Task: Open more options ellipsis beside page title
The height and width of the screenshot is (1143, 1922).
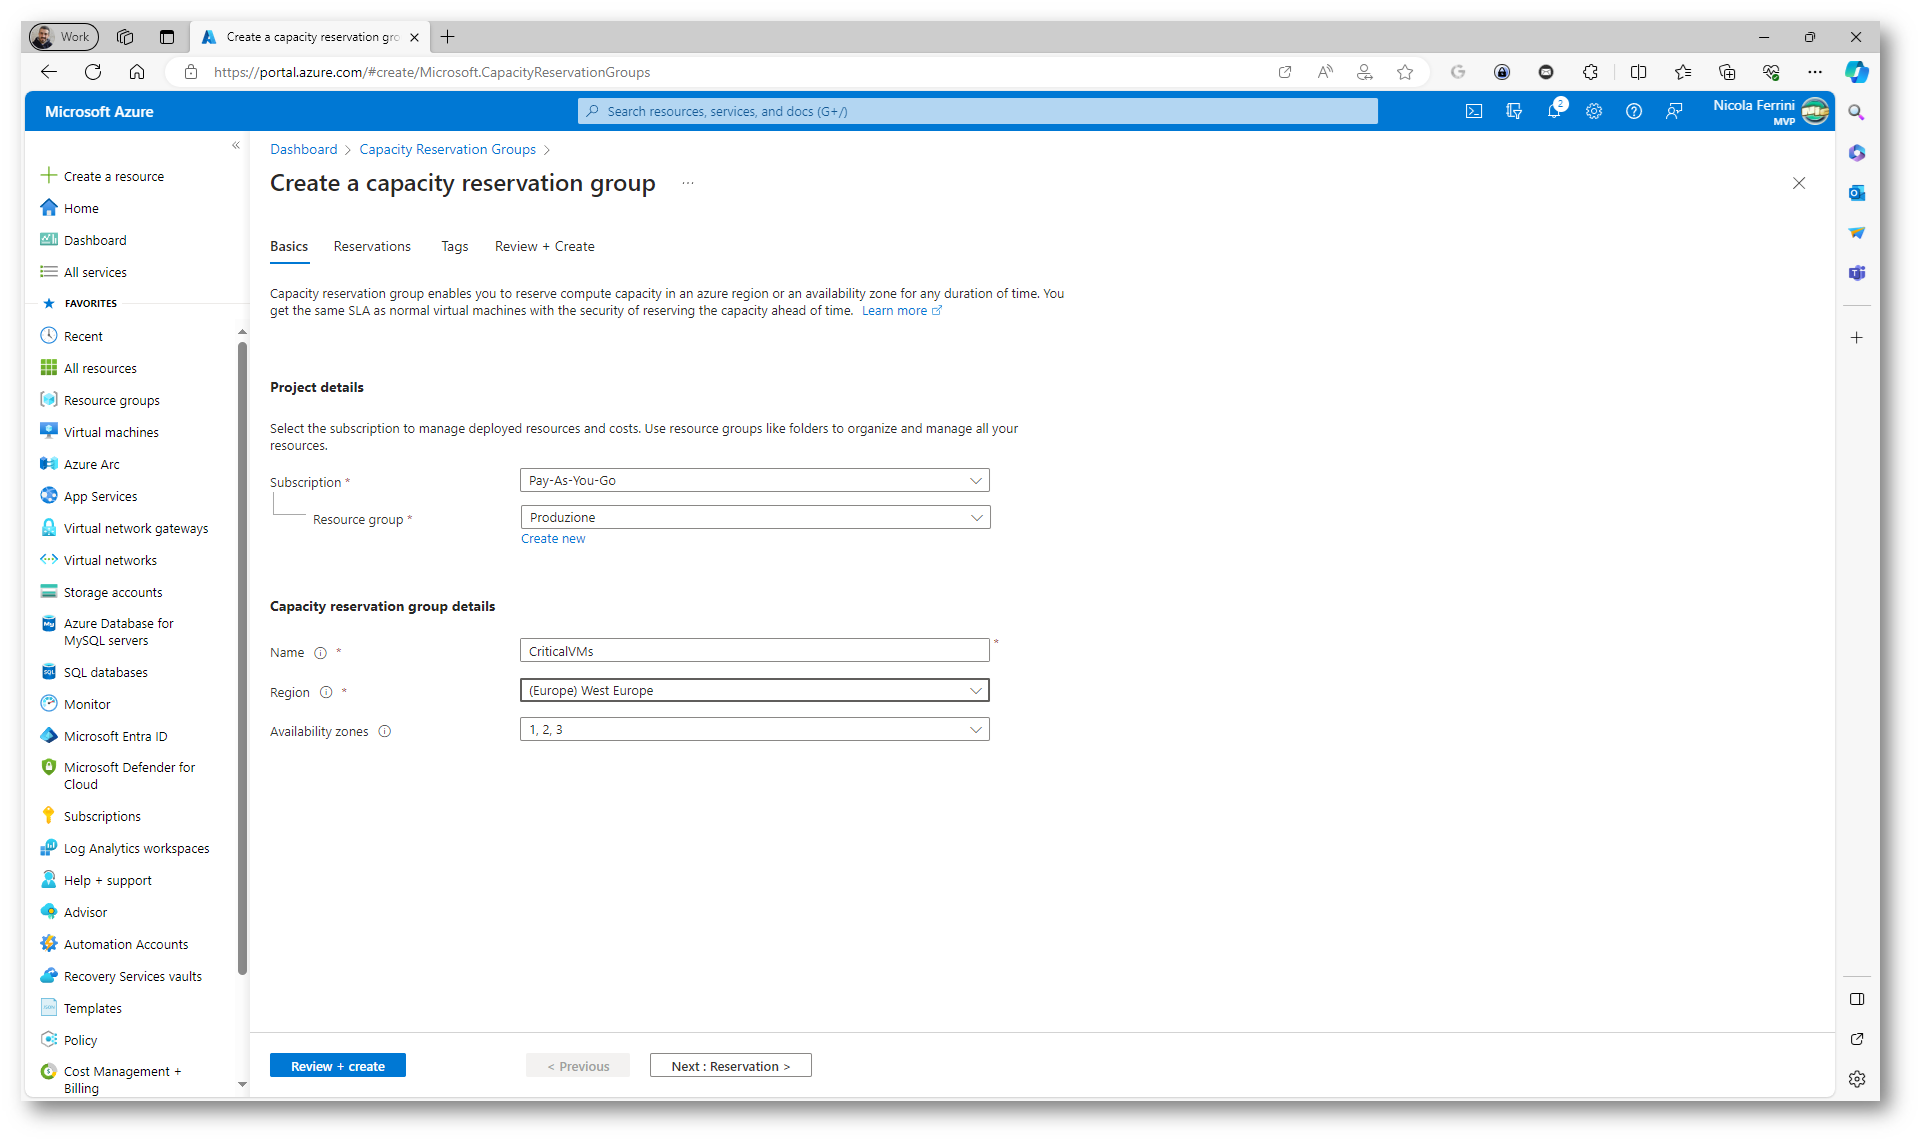Action: click(688, 183)
